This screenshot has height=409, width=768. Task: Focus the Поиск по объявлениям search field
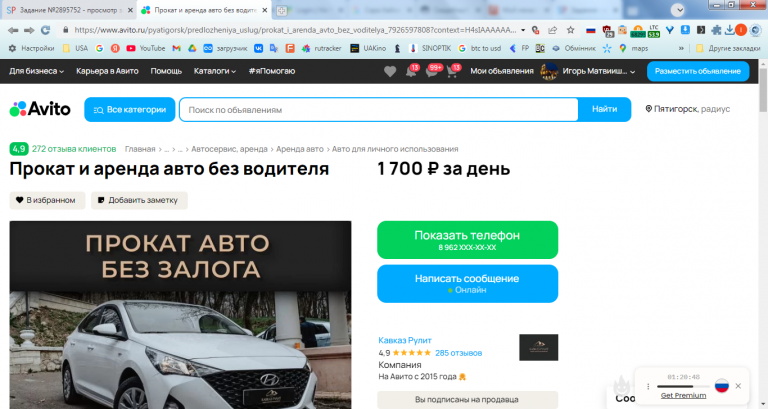pos(379,110)
